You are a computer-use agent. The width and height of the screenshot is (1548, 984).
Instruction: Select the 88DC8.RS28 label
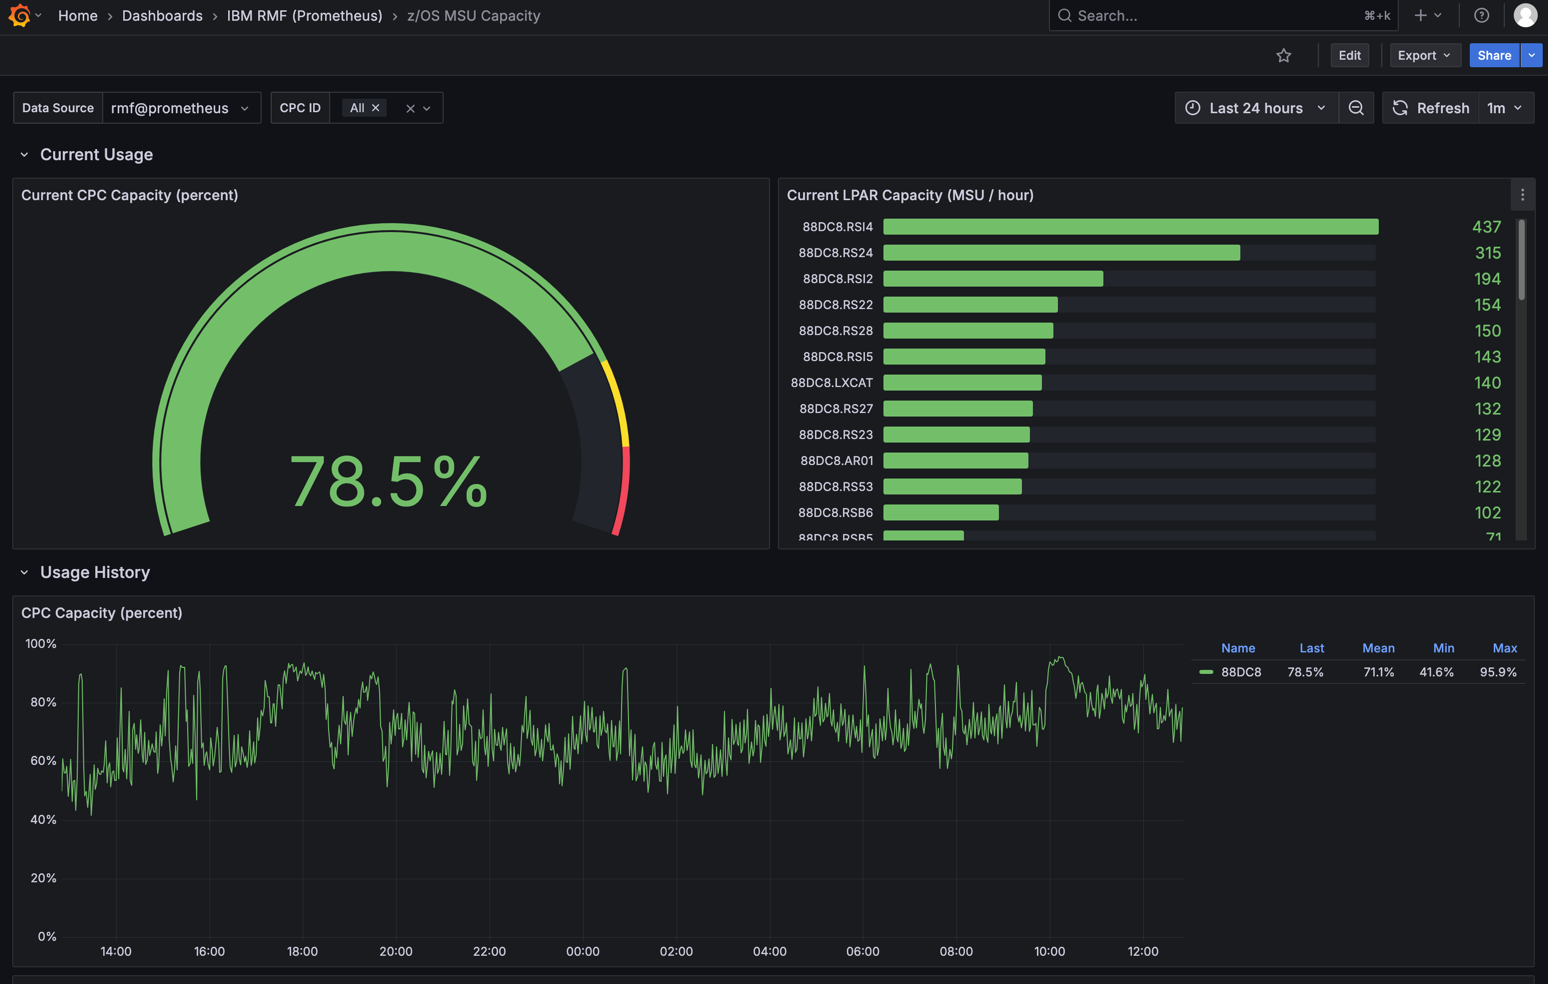point(836,331)
